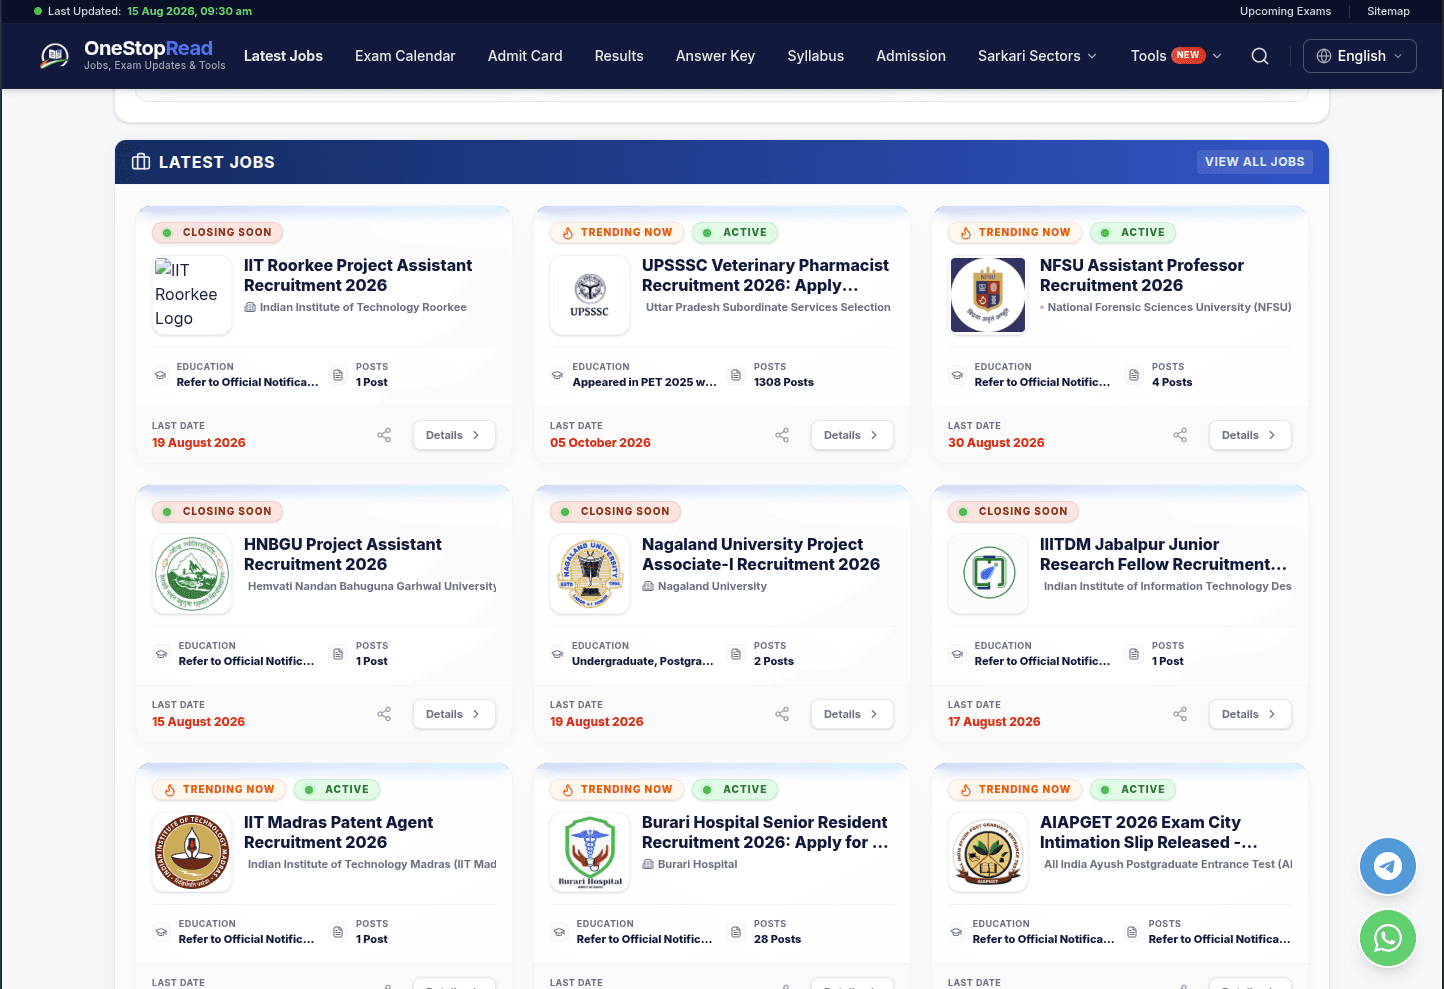Click the IIITDM Jabalpur logo
The height and width of the screenshot is (989, 1444).
988,574
